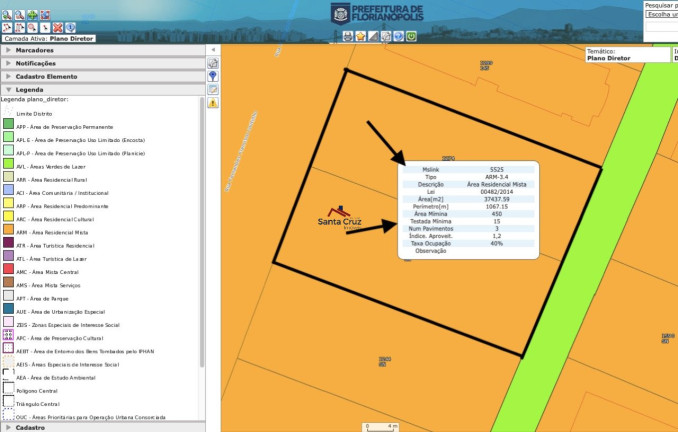Click 'ARM - Área Residencial Mista' legend text

click(x=52, y=233)
